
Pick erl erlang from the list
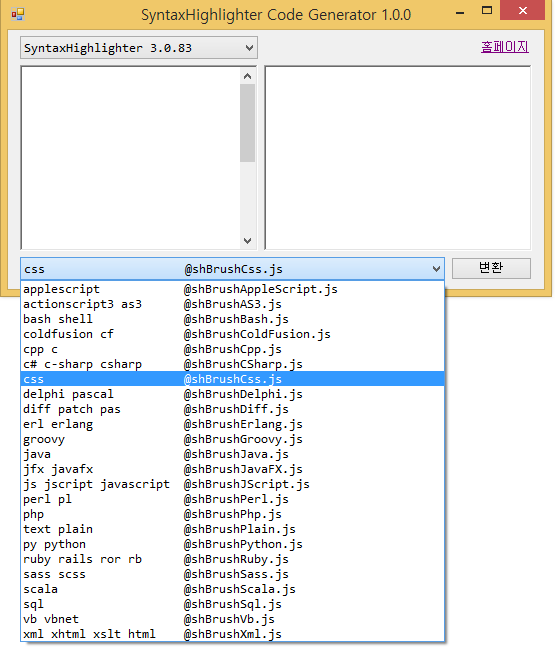232,424
